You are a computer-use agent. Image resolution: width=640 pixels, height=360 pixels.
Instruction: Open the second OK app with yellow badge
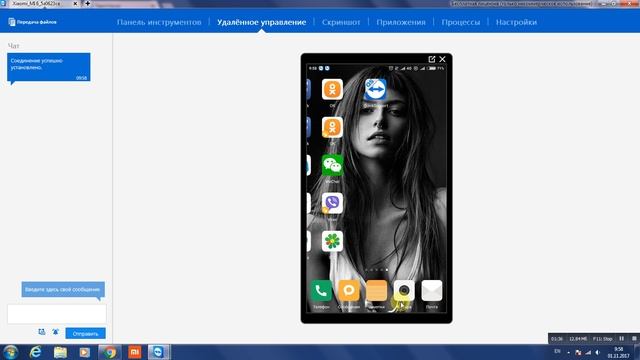coord(332,127)
